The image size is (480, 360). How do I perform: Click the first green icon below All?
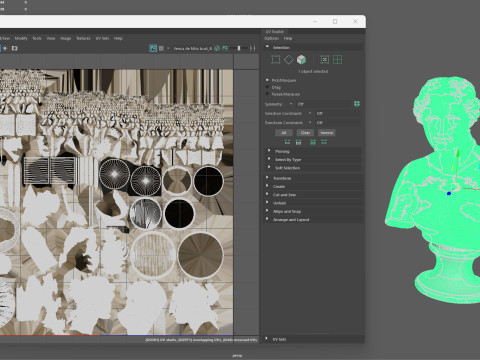tap(287, 142)
